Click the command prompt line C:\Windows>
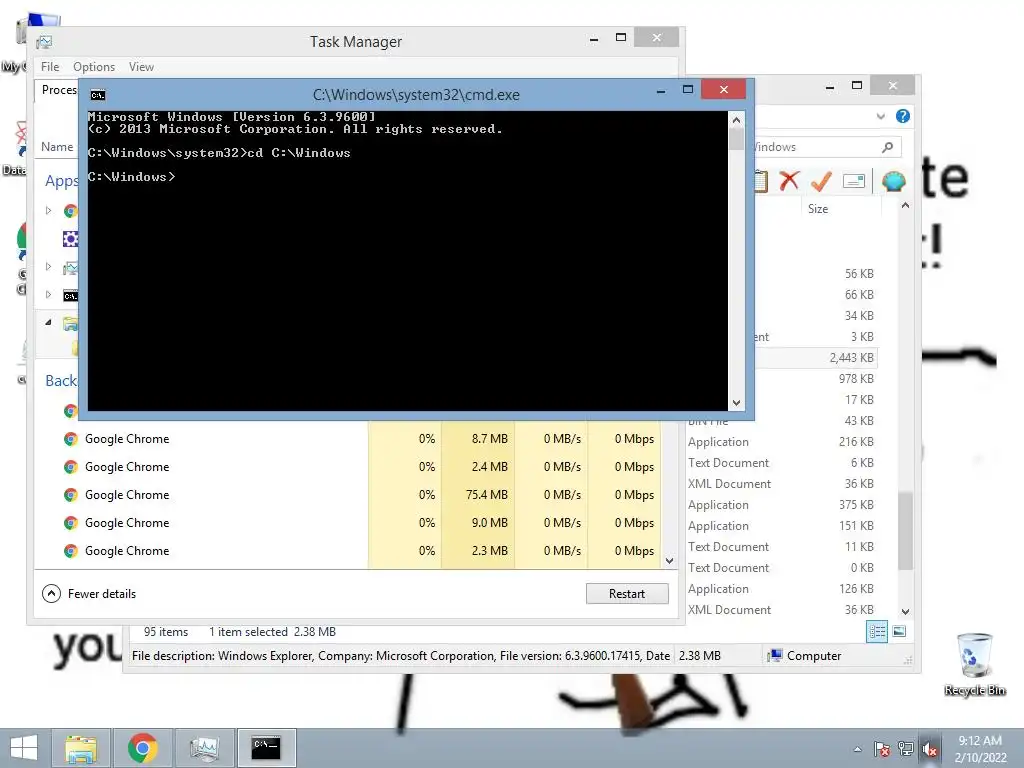1024x768 pixels. coord(131,177)
